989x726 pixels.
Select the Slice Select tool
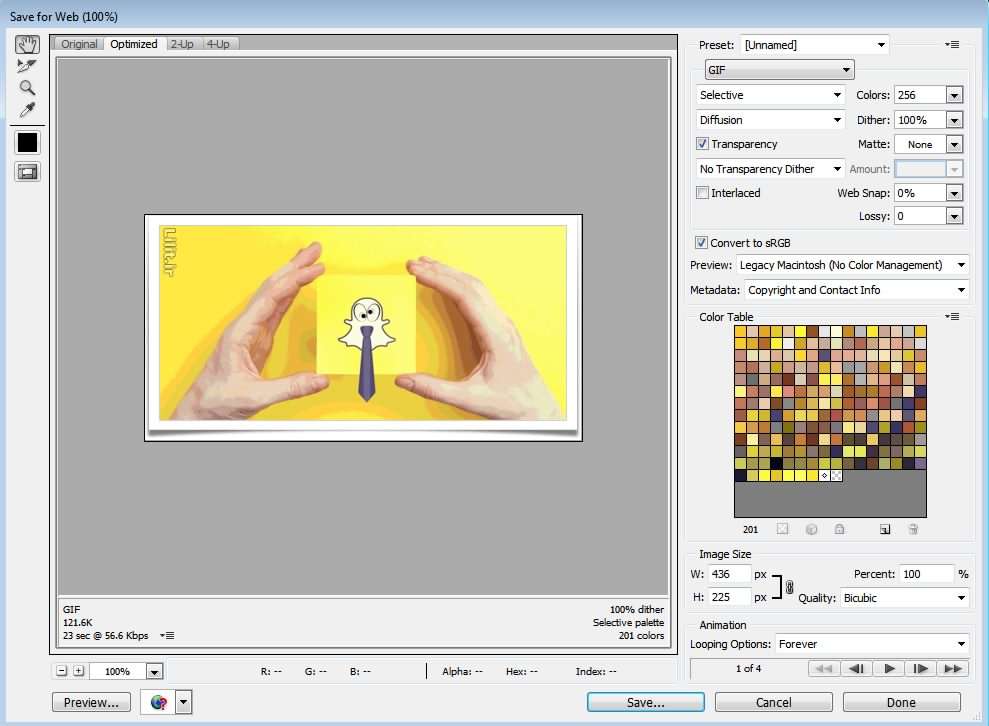pos(27,66)
